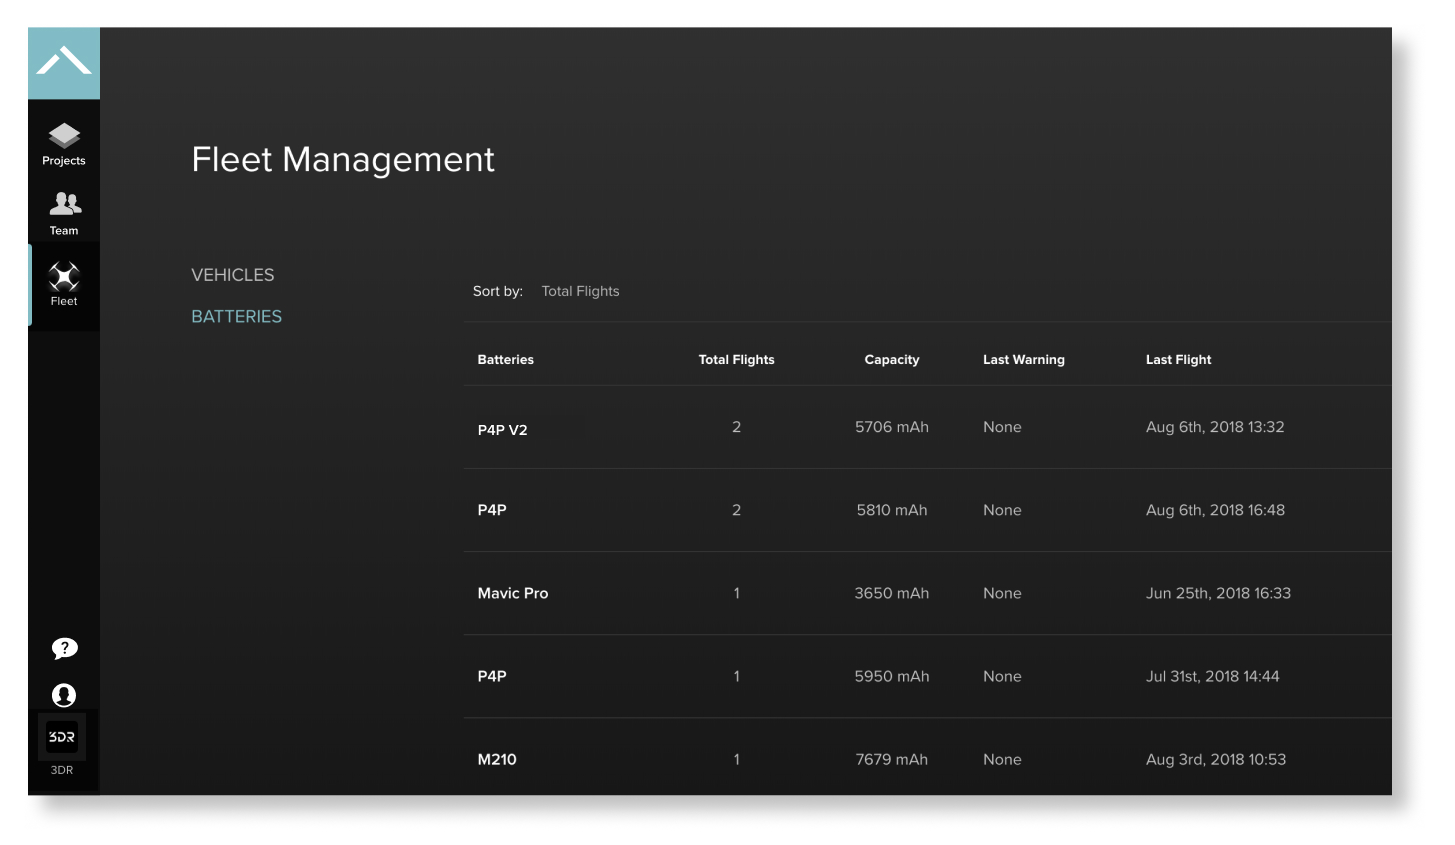1455x845 pixels.
Task: Select the M210 battery row
Action: pyautogui.click(x=928, y=758)
